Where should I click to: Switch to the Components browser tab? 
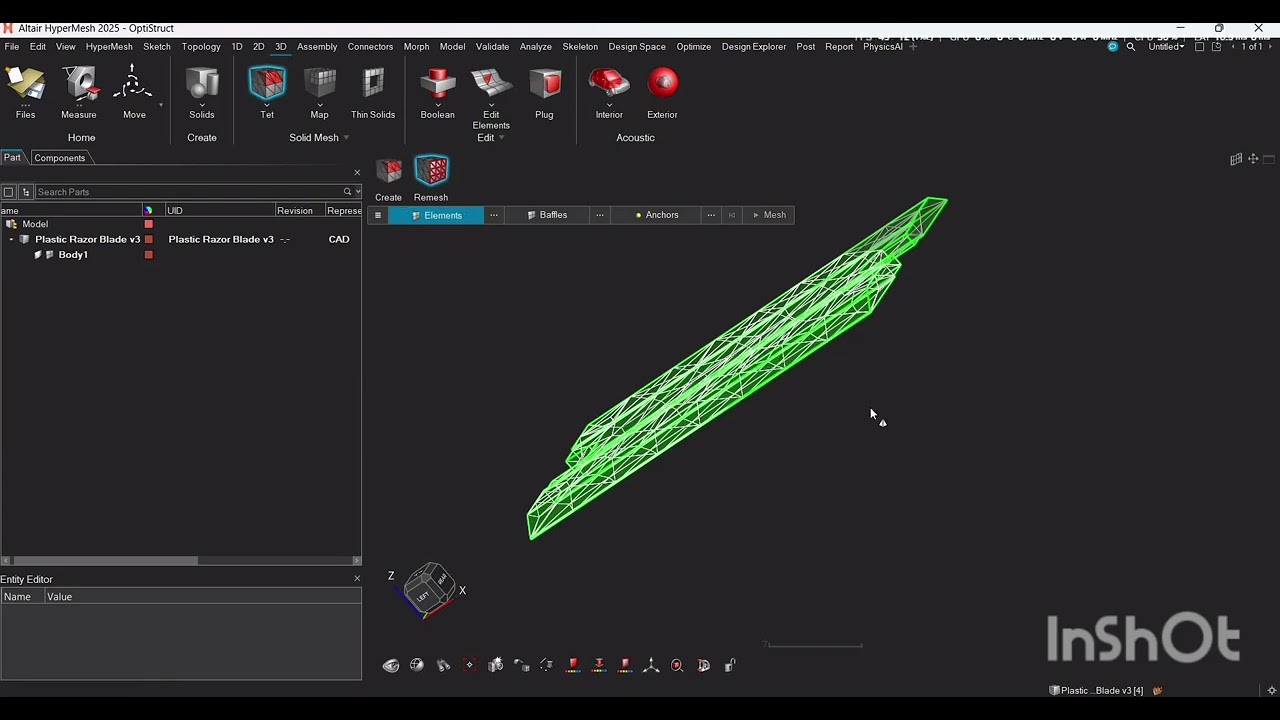tap(60, 158)
